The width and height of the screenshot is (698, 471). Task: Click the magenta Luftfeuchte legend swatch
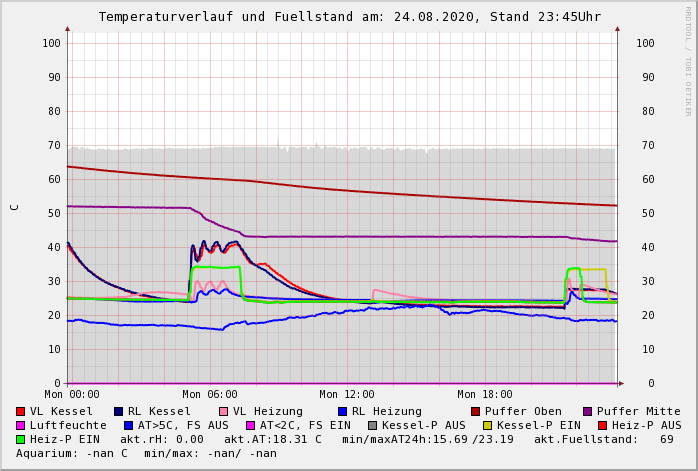tap(20, 425)
